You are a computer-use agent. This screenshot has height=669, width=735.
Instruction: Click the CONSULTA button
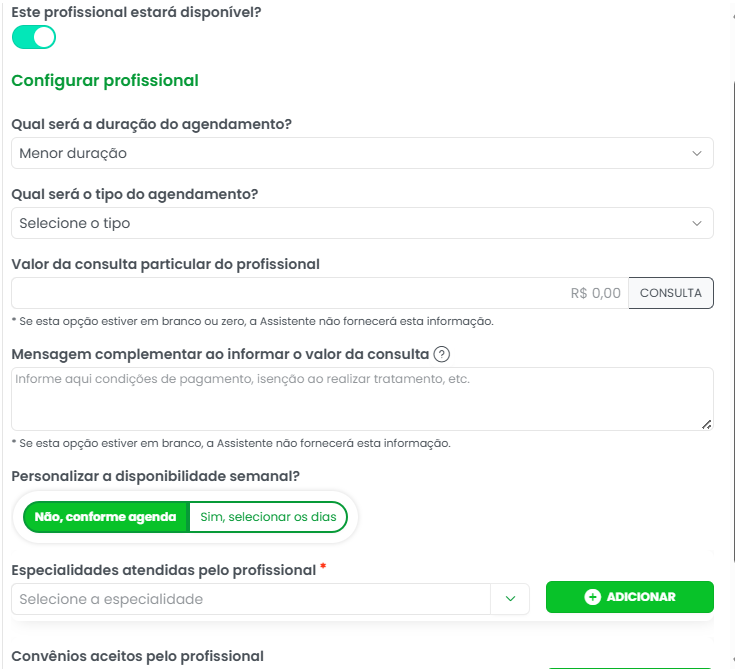point(671,293)
